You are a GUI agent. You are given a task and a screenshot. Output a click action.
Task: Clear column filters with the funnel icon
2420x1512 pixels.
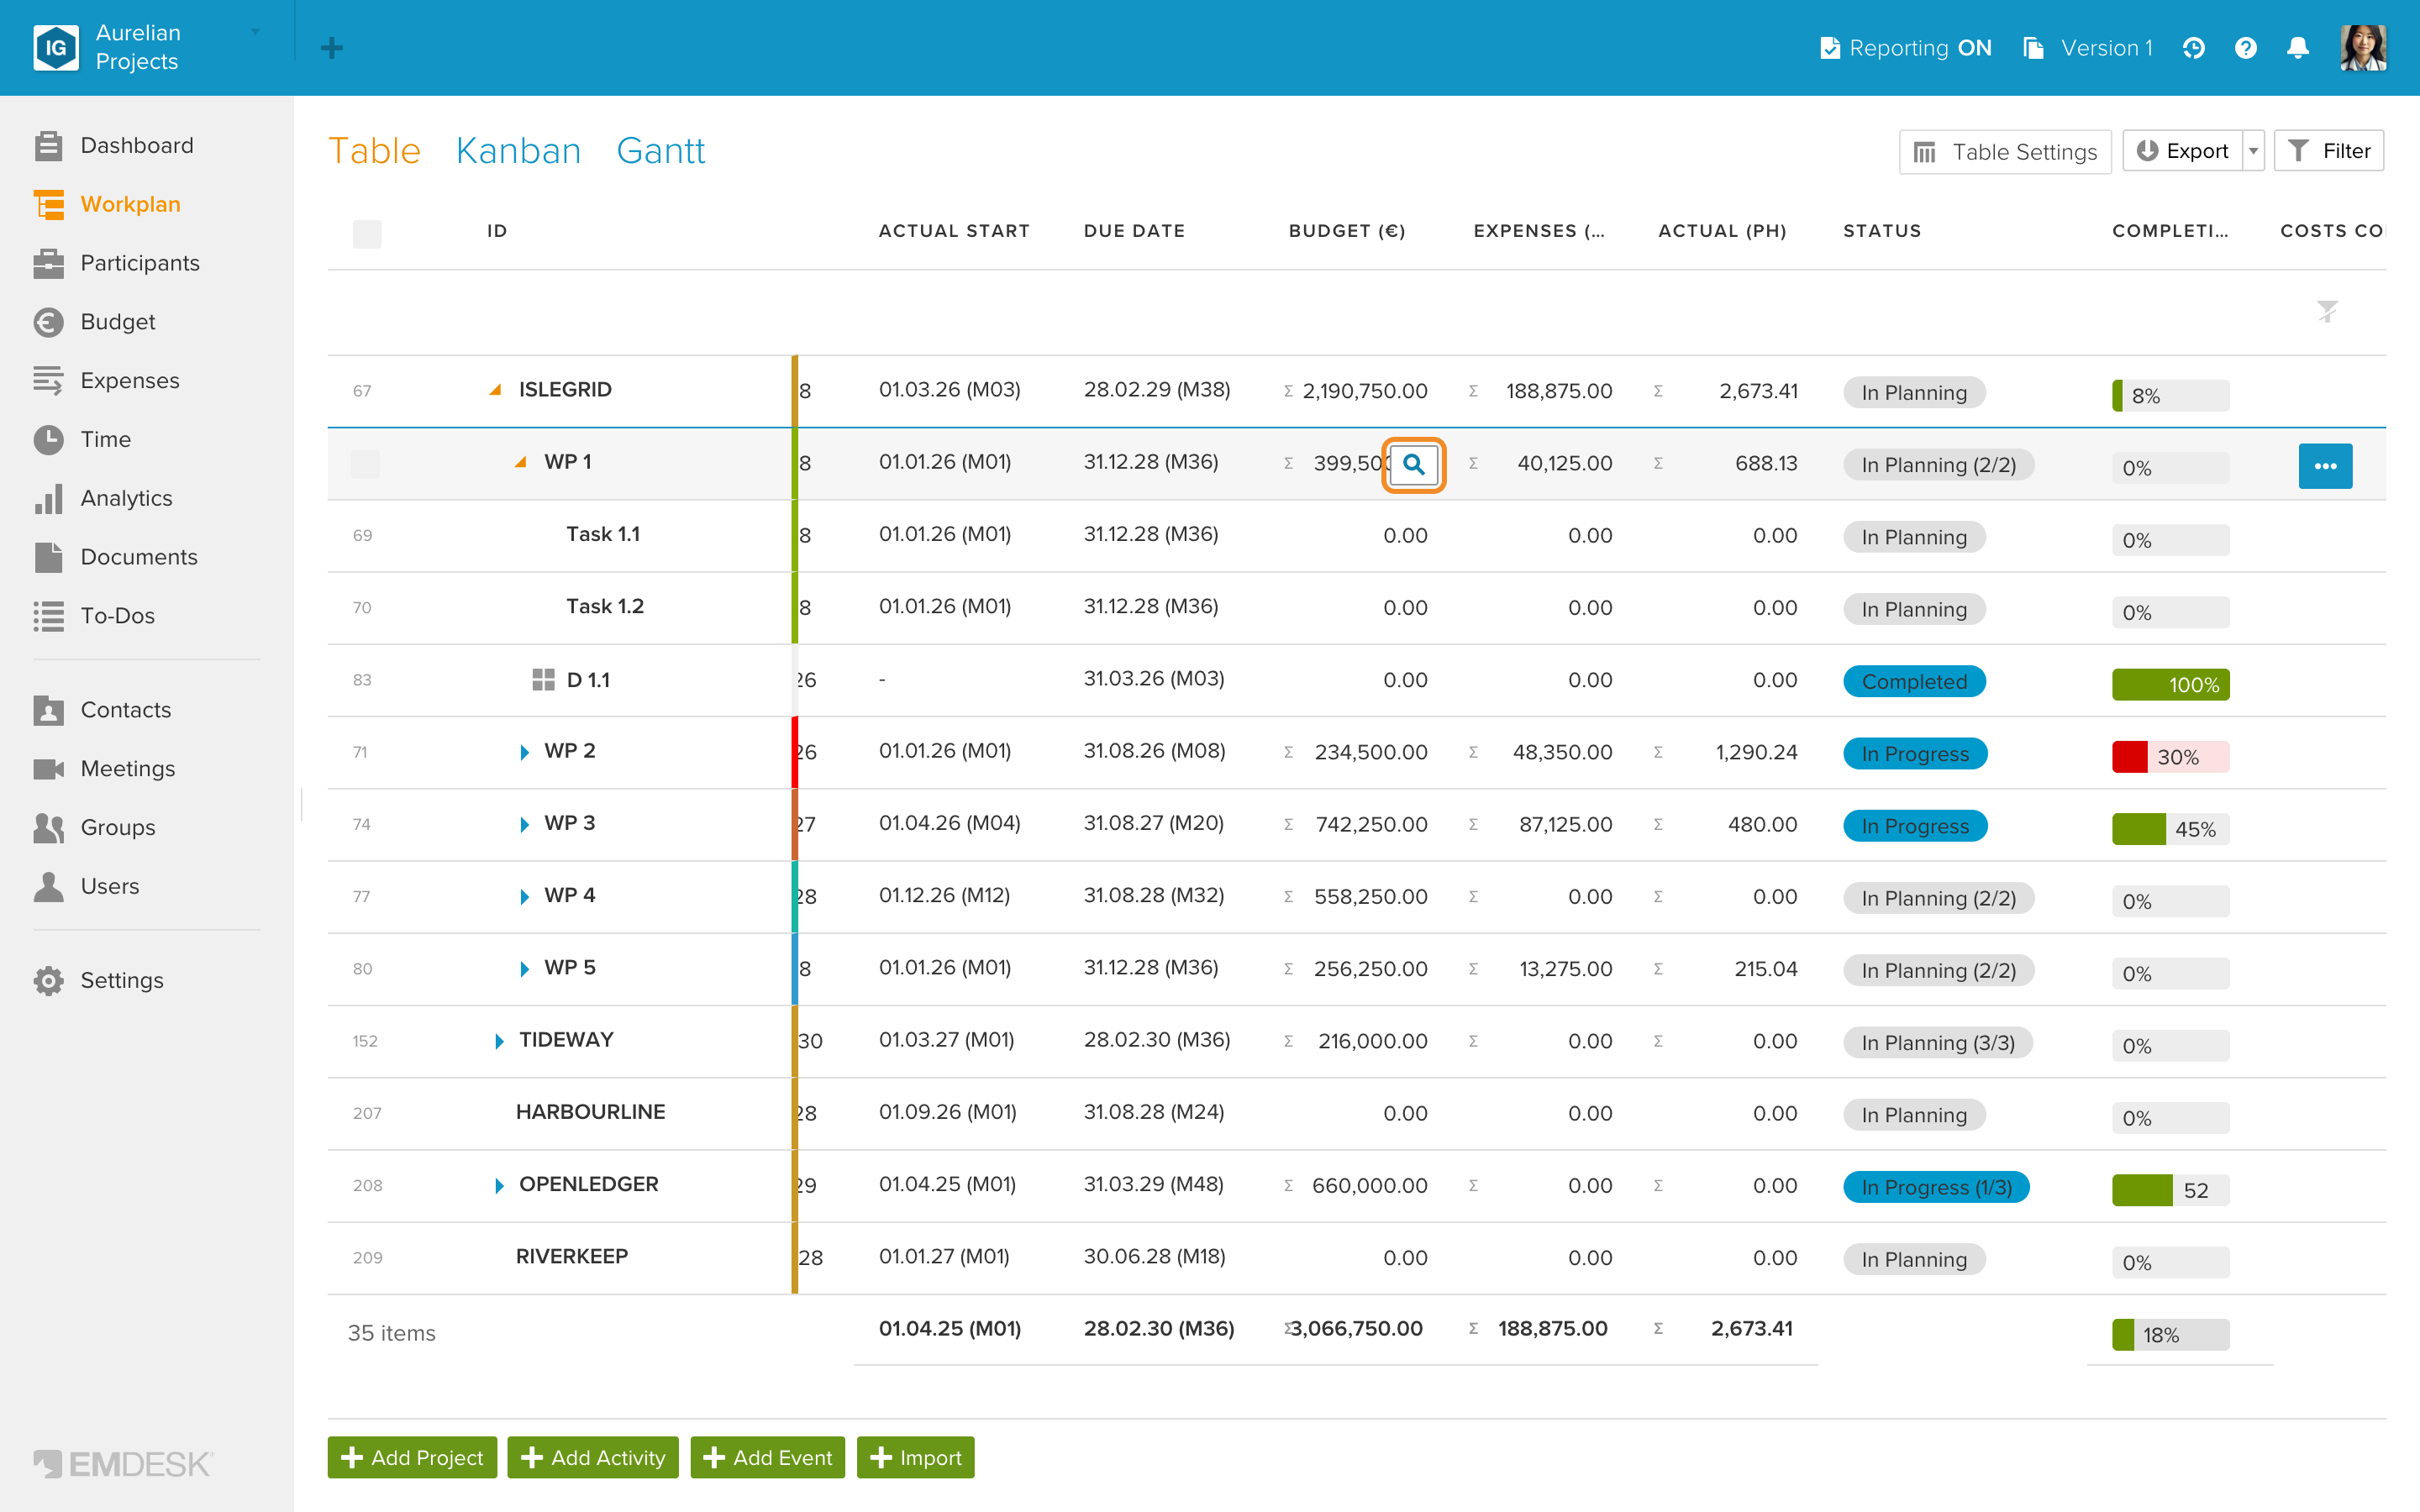2327,311
